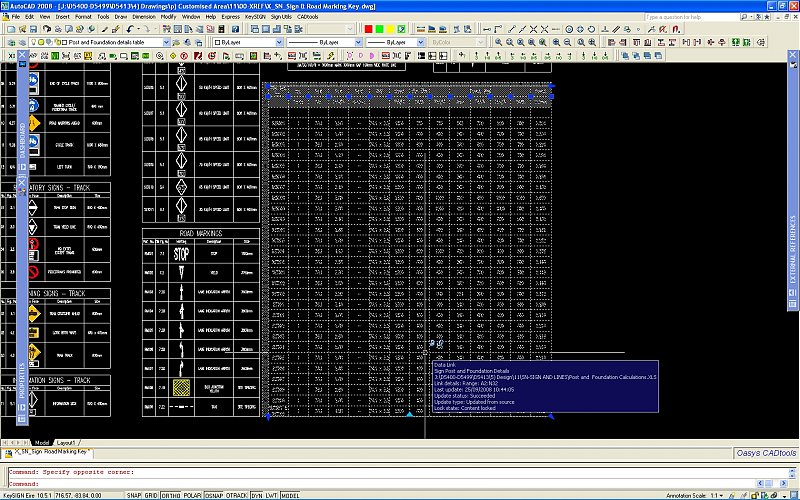This screenshot has height=500, width=800.
Task: Toggle SNAP mode in status bar
Action: coord(135,494)
